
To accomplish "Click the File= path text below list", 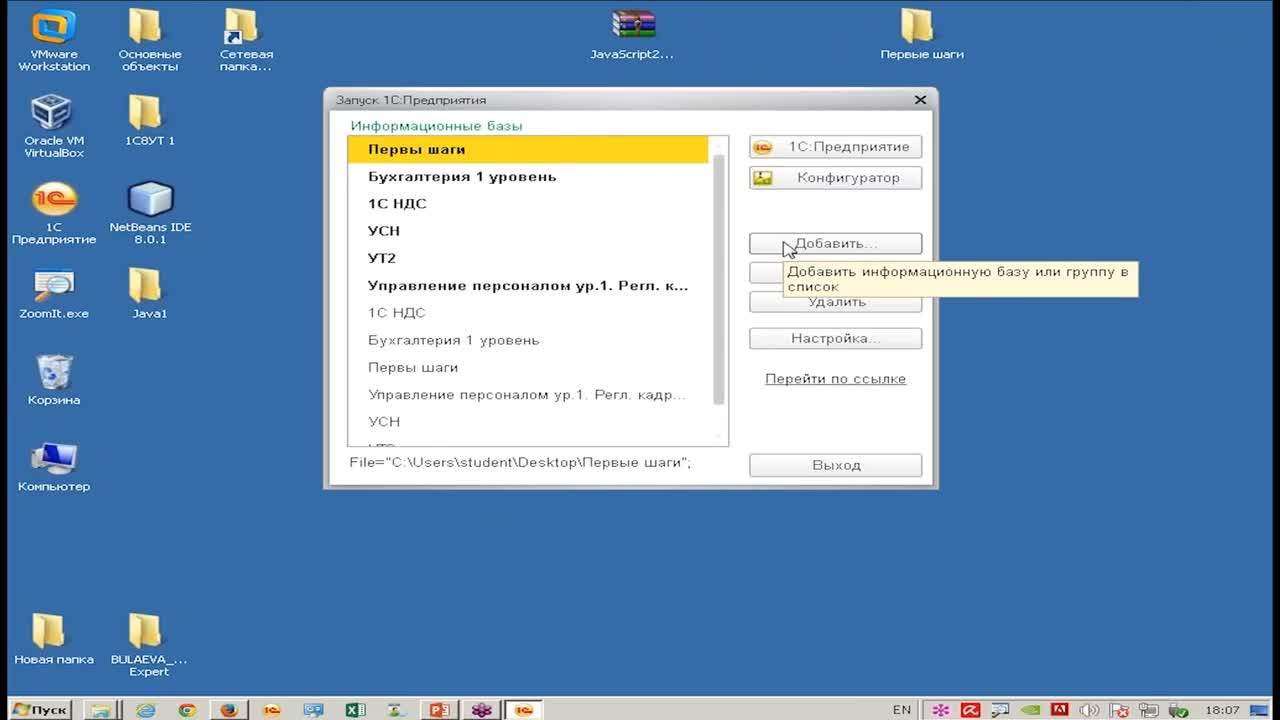I will coord(520,463).
